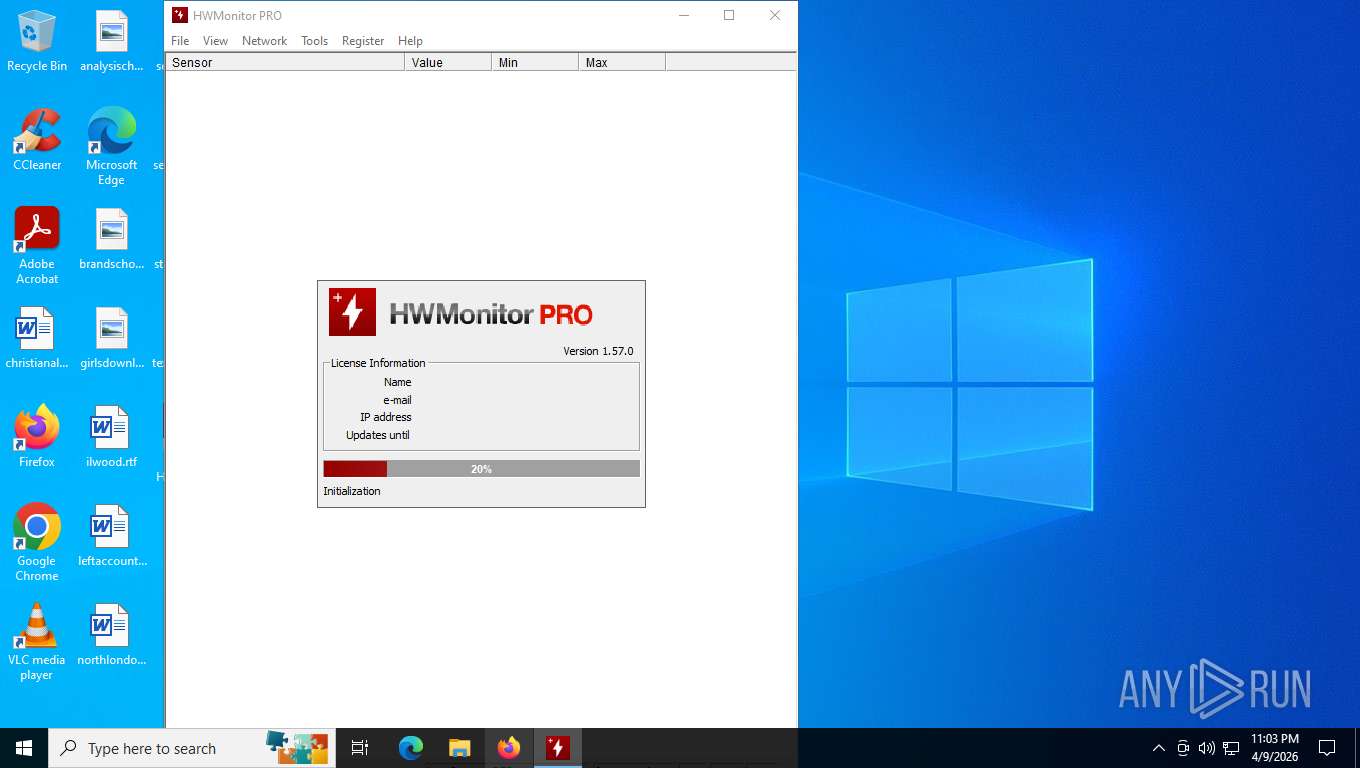1360x768 pixels.
Task: Open the volume control tray icon
Action: (x=1207, y=748)
